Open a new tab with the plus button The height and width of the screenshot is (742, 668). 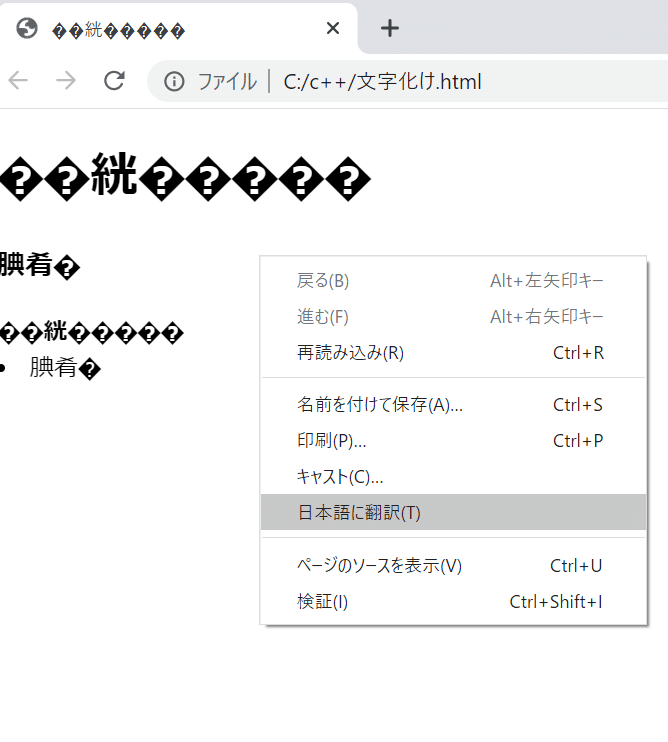(390, 28)
